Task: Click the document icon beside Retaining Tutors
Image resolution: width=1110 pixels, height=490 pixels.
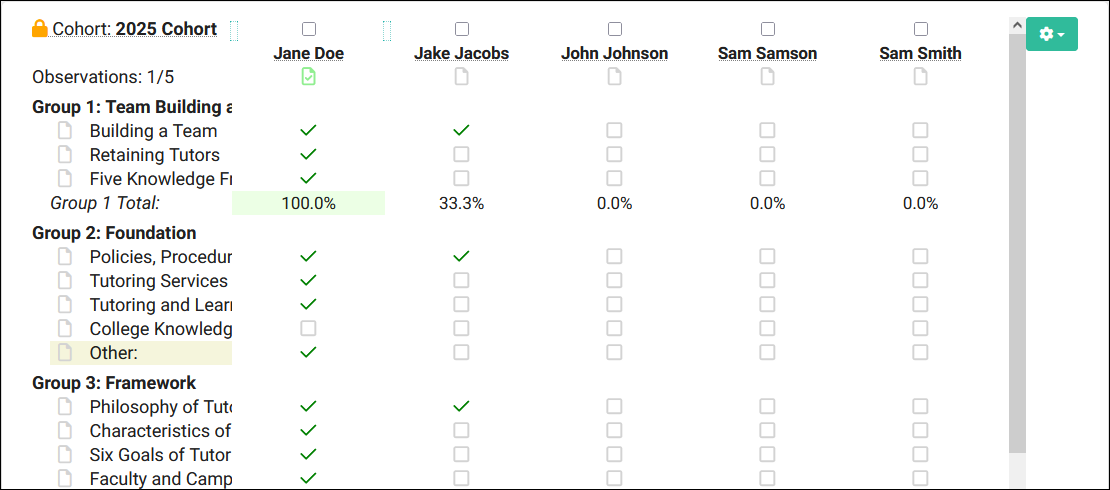Action: (x=65, y=155)
